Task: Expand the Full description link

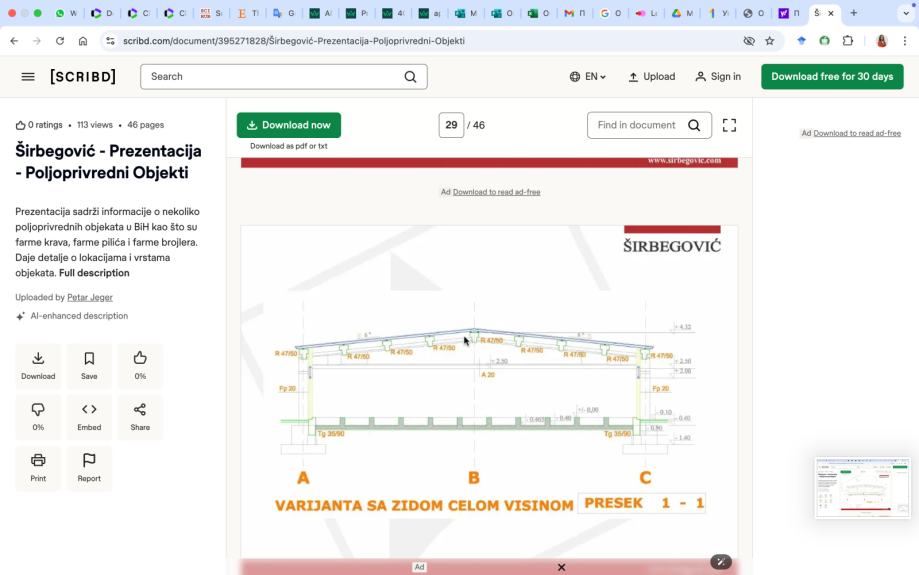Action: click(94, 273)
